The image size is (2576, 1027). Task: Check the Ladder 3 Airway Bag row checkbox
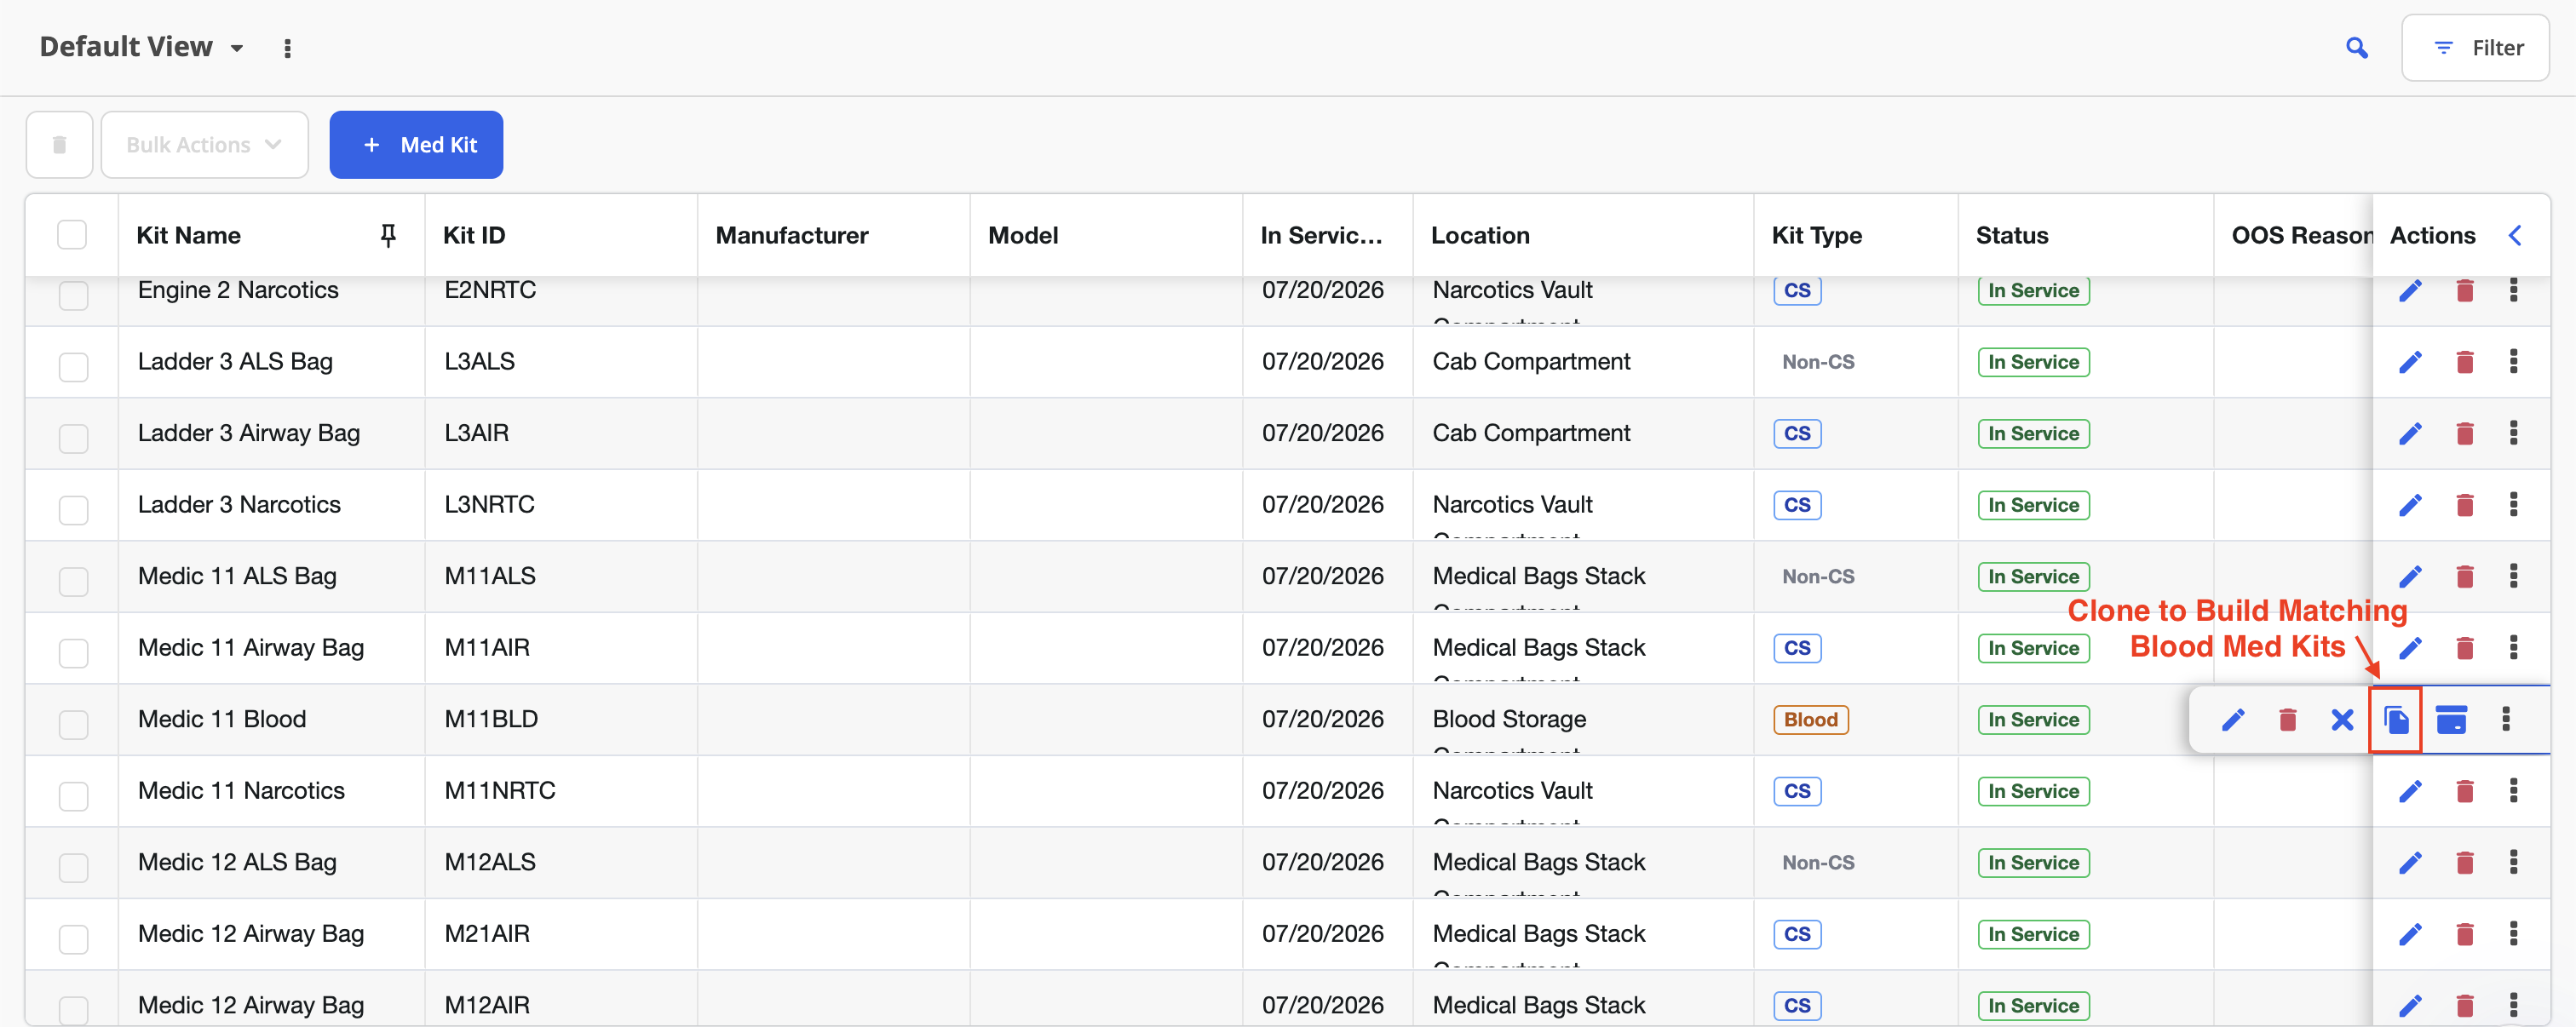coord(73,438)
